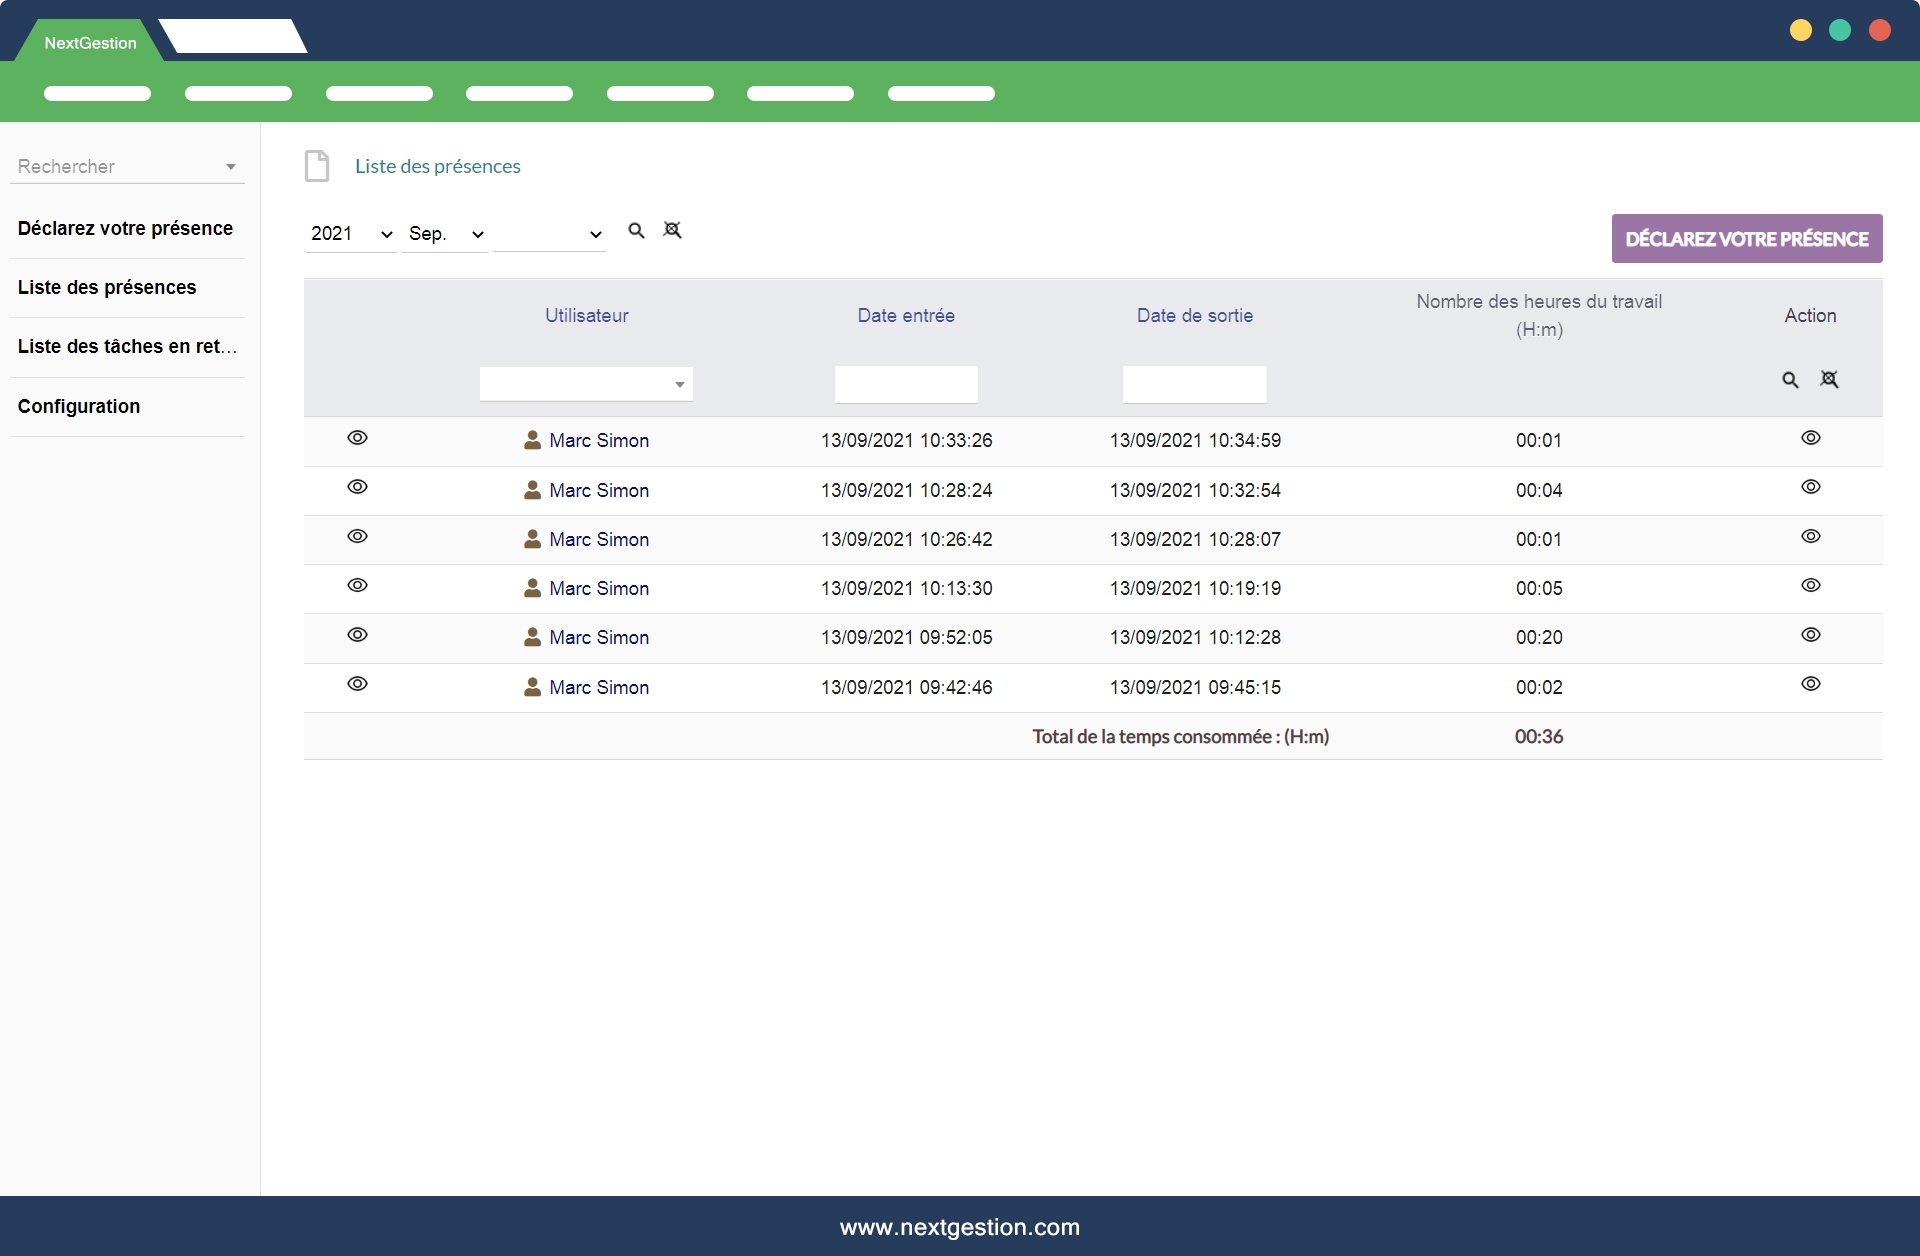Open Configuration in the sidebar
This screenshot has height=1256, width=1920.
point(79,407)
